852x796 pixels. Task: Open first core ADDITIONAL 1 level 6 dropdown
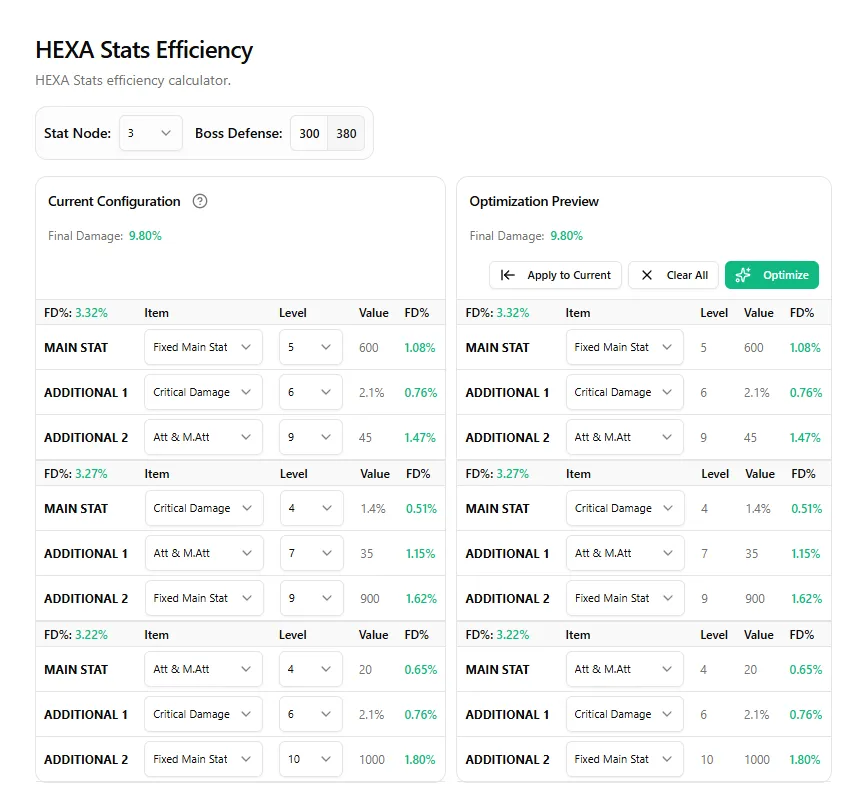[311, 392]
